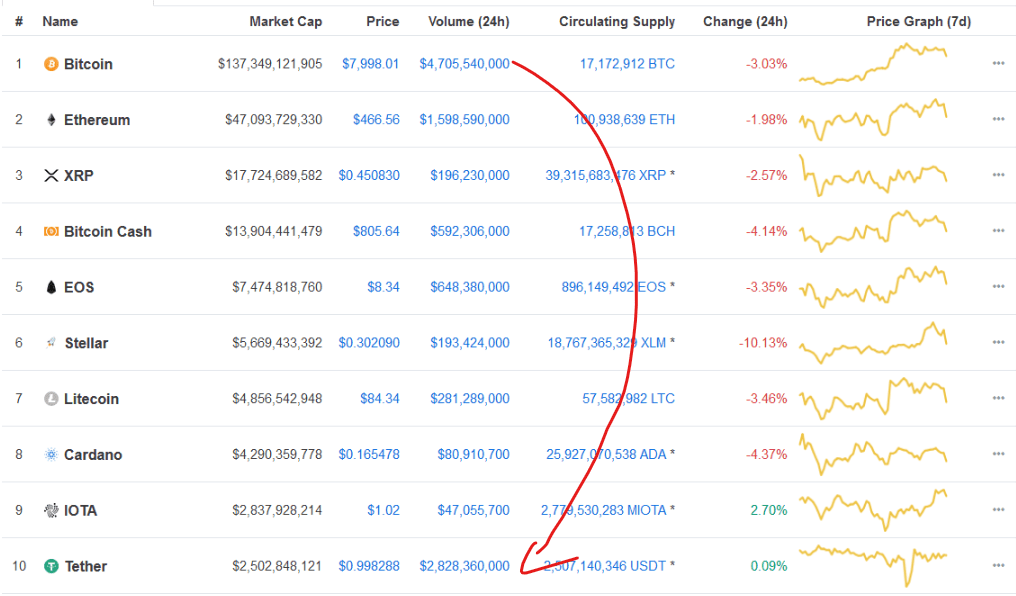Viewport: 1016px width, 596px height.
Task: Click Ethereum market cap $47,093,729,330
Action: pyautogui.click(x=273, y=119)
